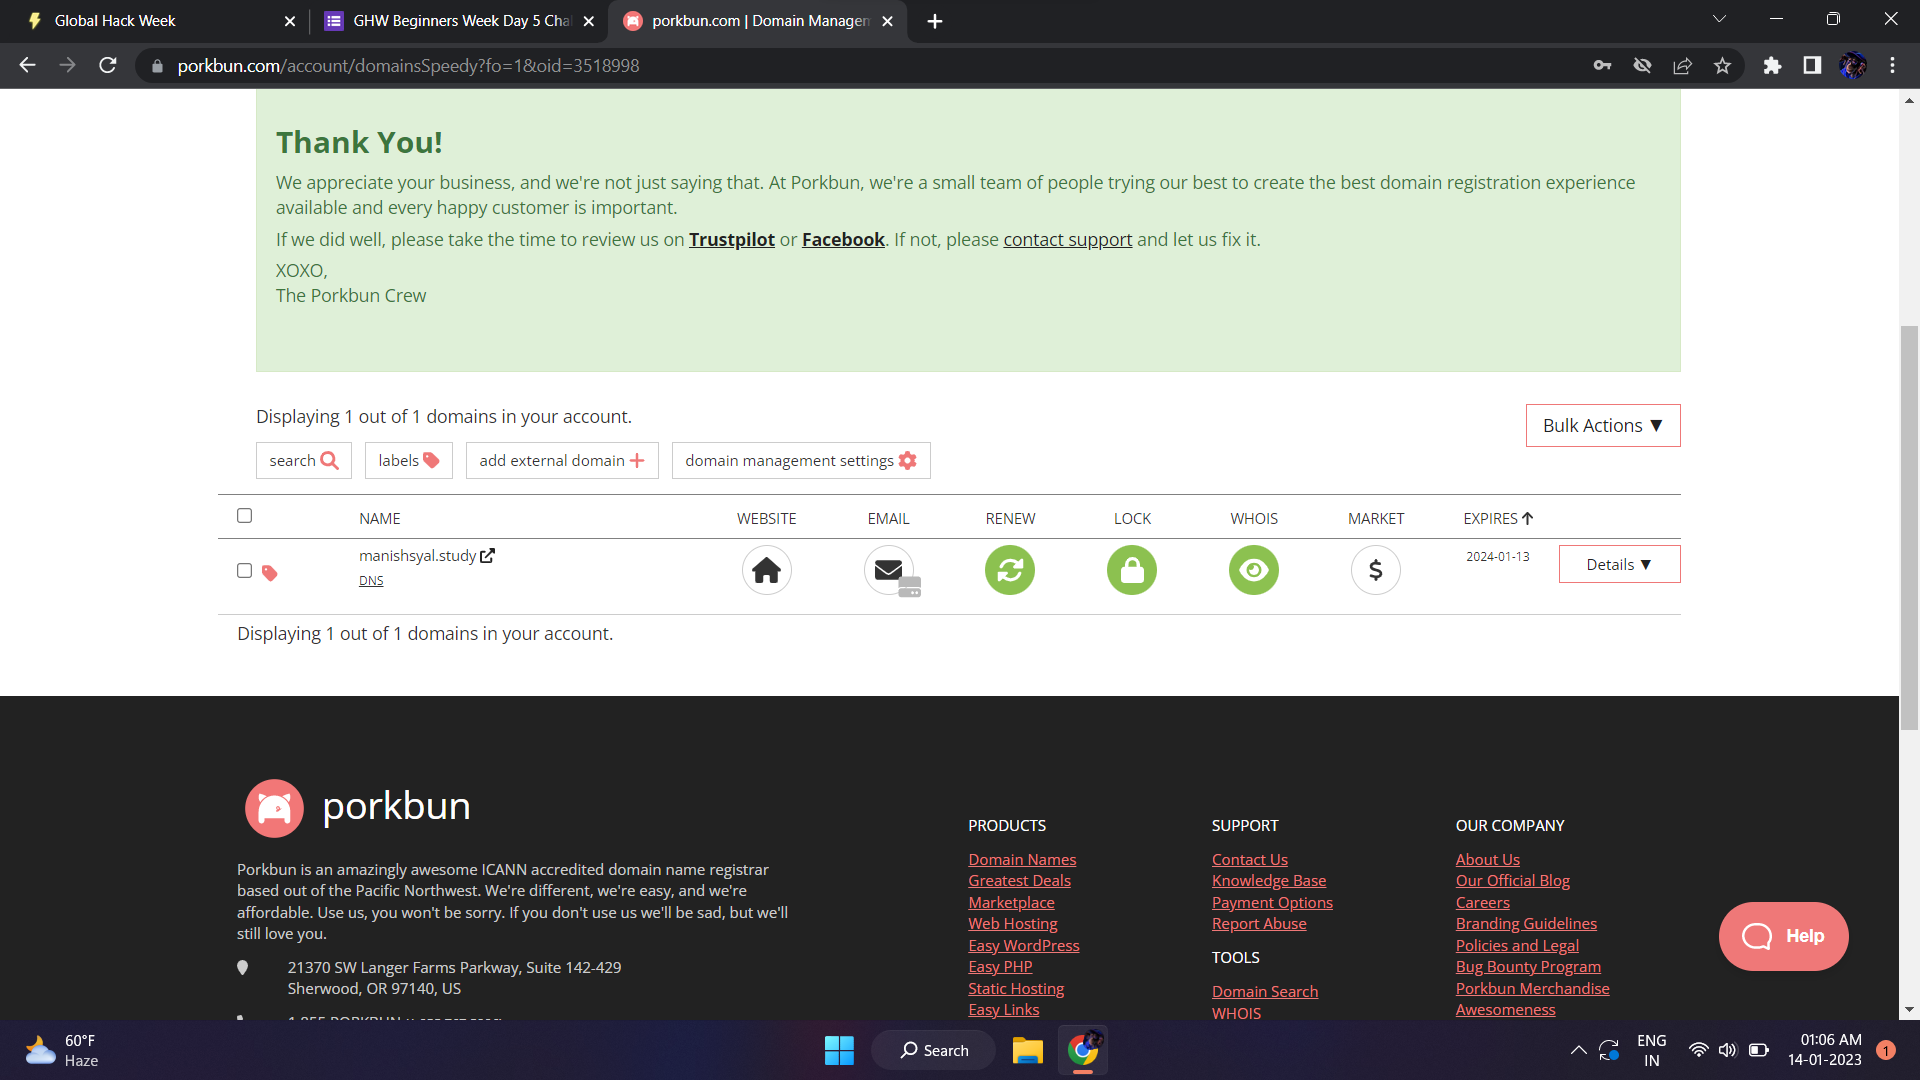Click the website home icon for manishsyal.study
The image size is (1920, 1080).
tap(766, 570)
